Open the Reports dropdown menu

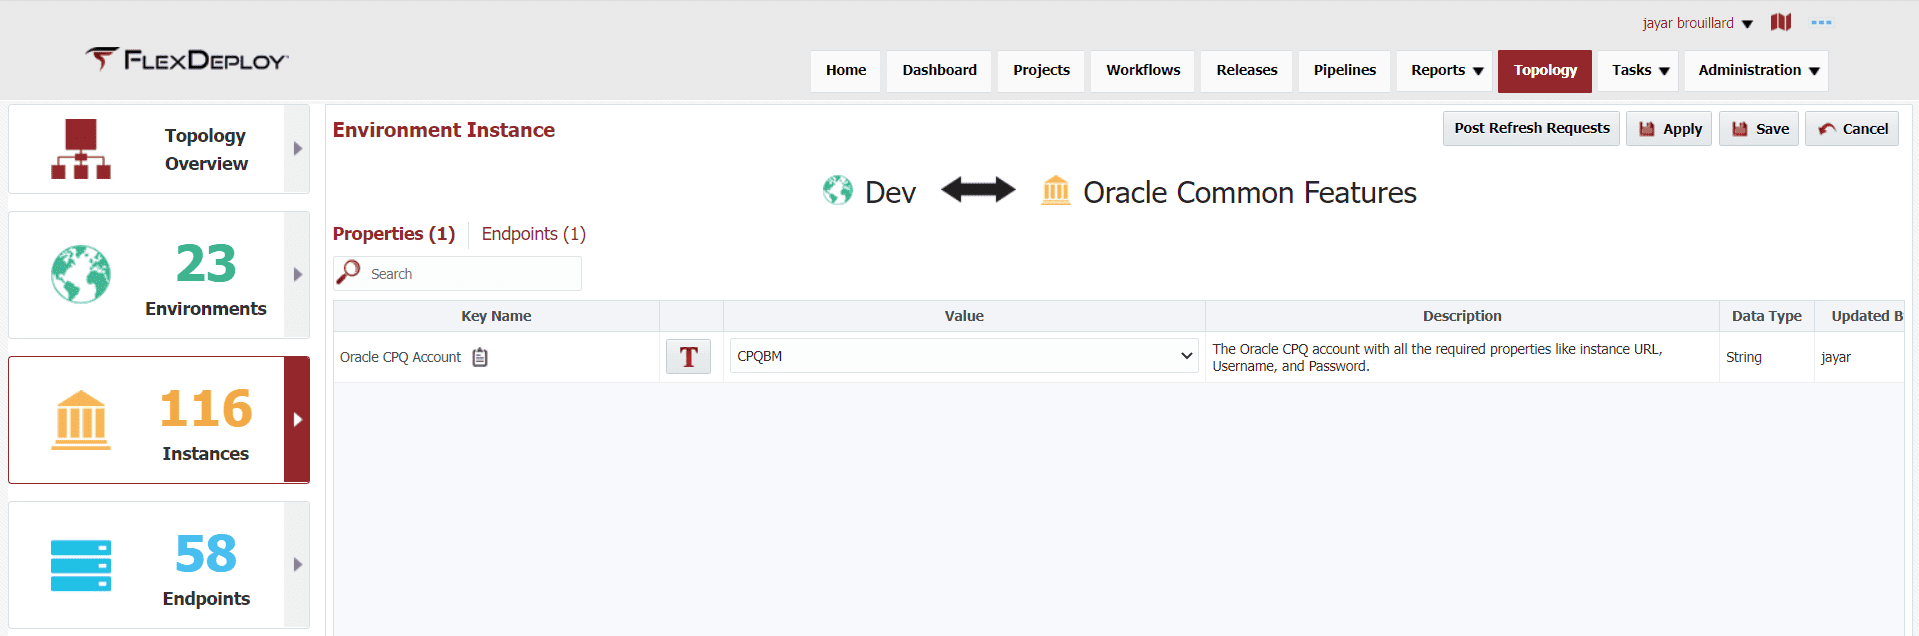click(x=1445, y=70)
